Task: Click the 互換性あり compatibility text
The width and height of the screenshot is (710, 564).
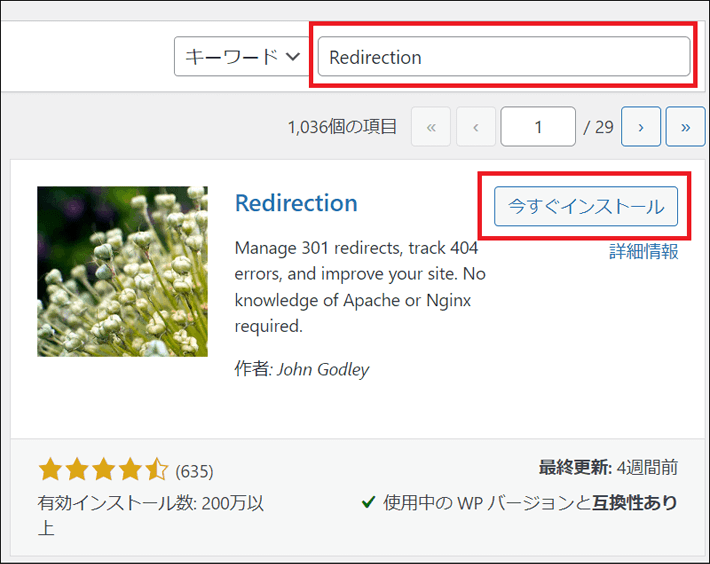Action: point(635,502)
